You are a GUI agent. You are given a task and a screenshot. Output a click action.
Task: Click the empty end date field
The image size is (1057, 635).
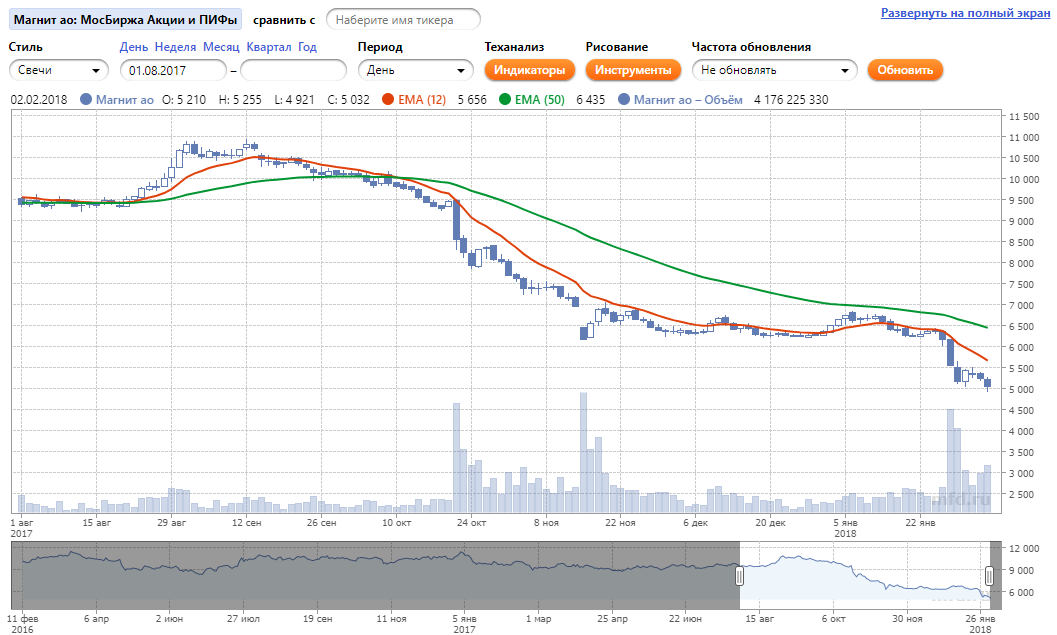293,70
